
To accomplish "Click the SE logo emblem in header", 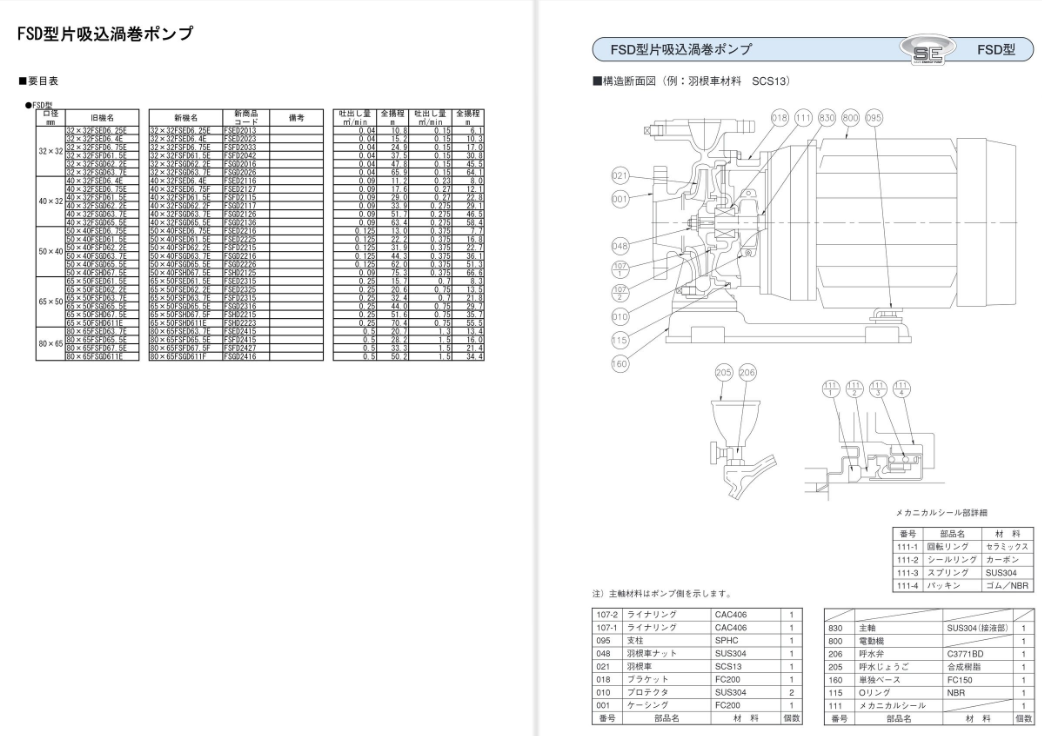I will [x=928, y=50].
